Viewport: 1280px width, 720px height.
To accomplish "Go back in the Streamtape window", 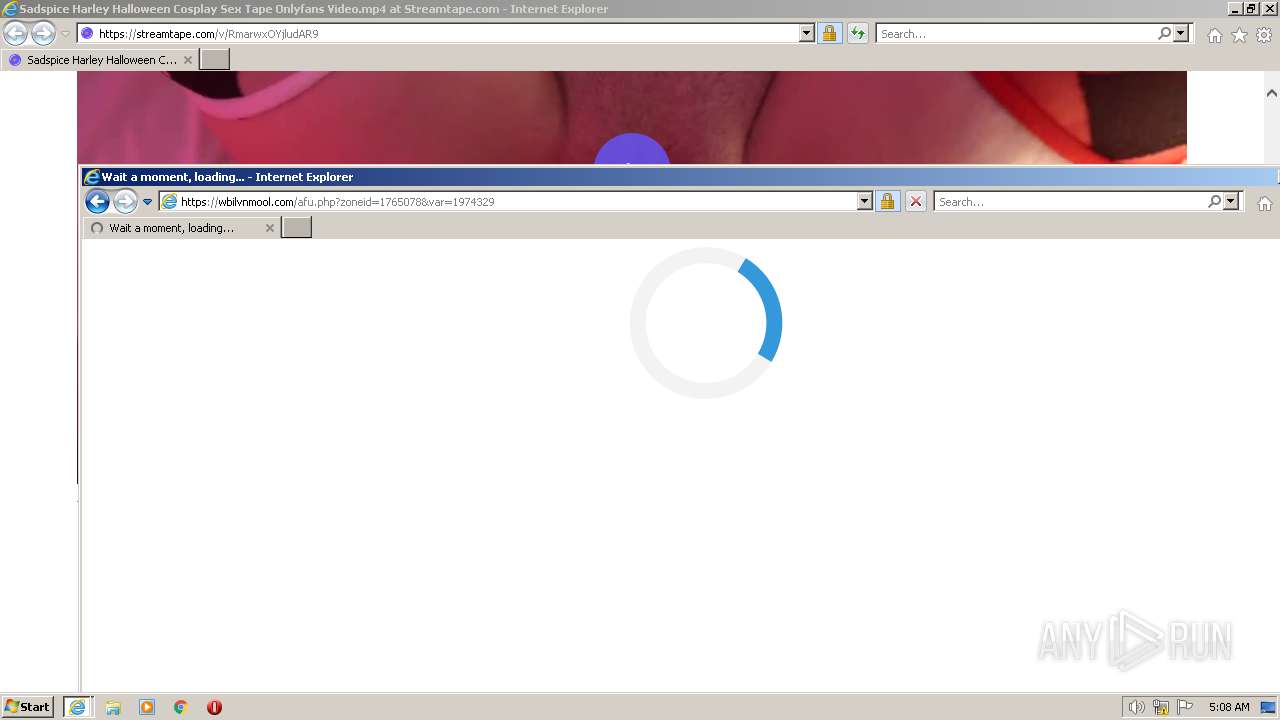I will 15,33.
